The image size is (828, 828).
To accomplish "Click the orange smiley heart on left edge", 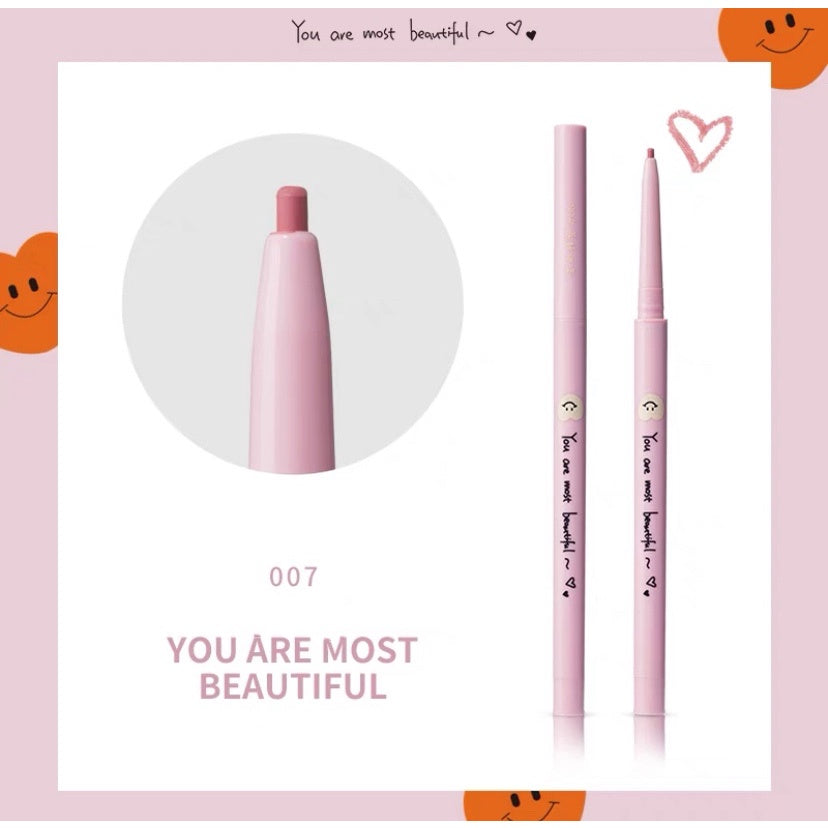I will [x=29, y=293].
